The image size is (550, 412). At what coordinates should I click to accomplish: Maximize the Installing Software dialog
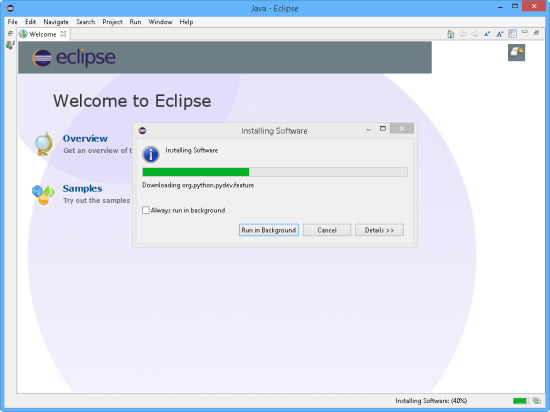[x=383, y=129]
